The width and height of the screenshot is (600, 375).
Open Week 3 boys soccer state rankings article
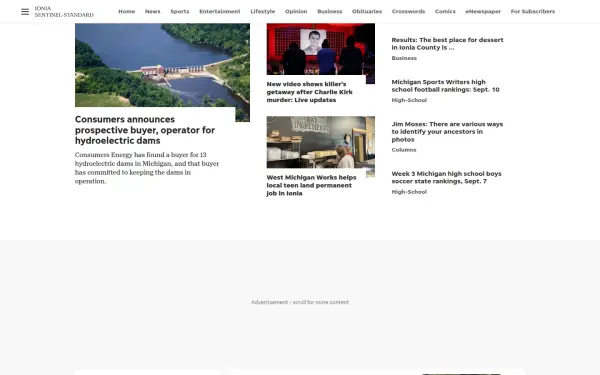446,178
